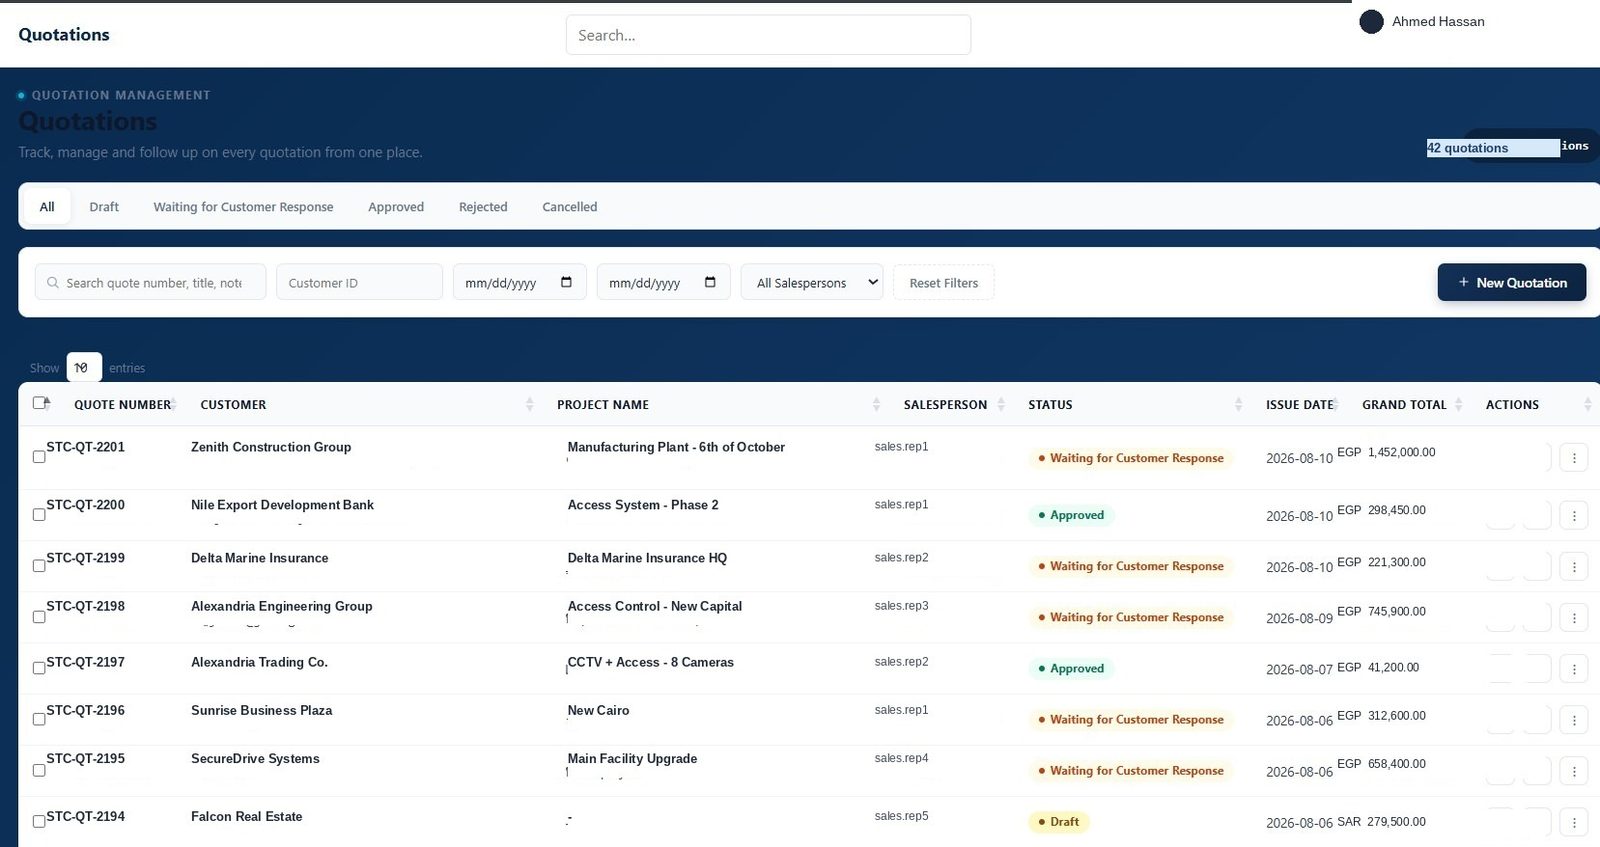Click grand total 1,452,000.00

(1401, 452)
